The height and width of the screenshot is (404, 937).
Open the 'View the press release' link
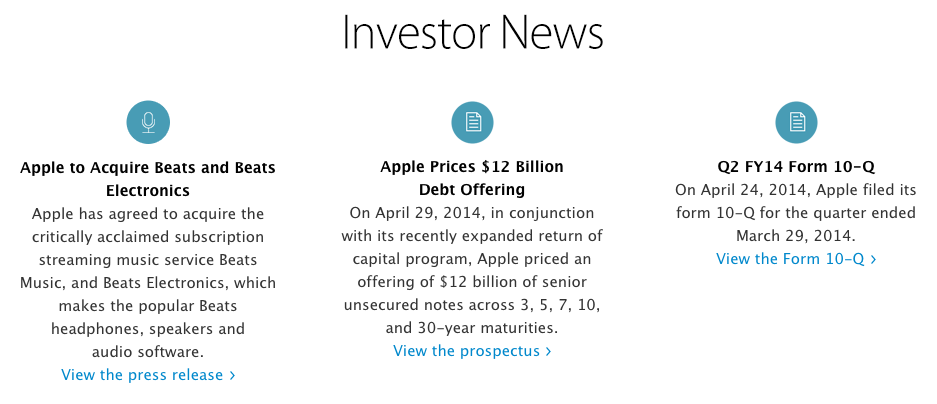(x=148, y=375)
